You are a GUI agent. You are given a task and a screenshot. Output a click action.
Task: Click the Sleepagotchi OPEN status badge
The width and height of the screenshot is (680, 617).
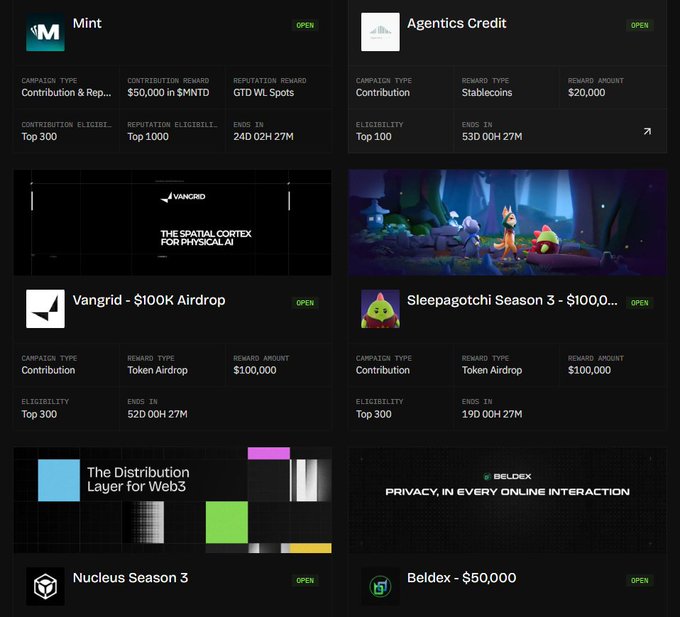click(640, 303)
